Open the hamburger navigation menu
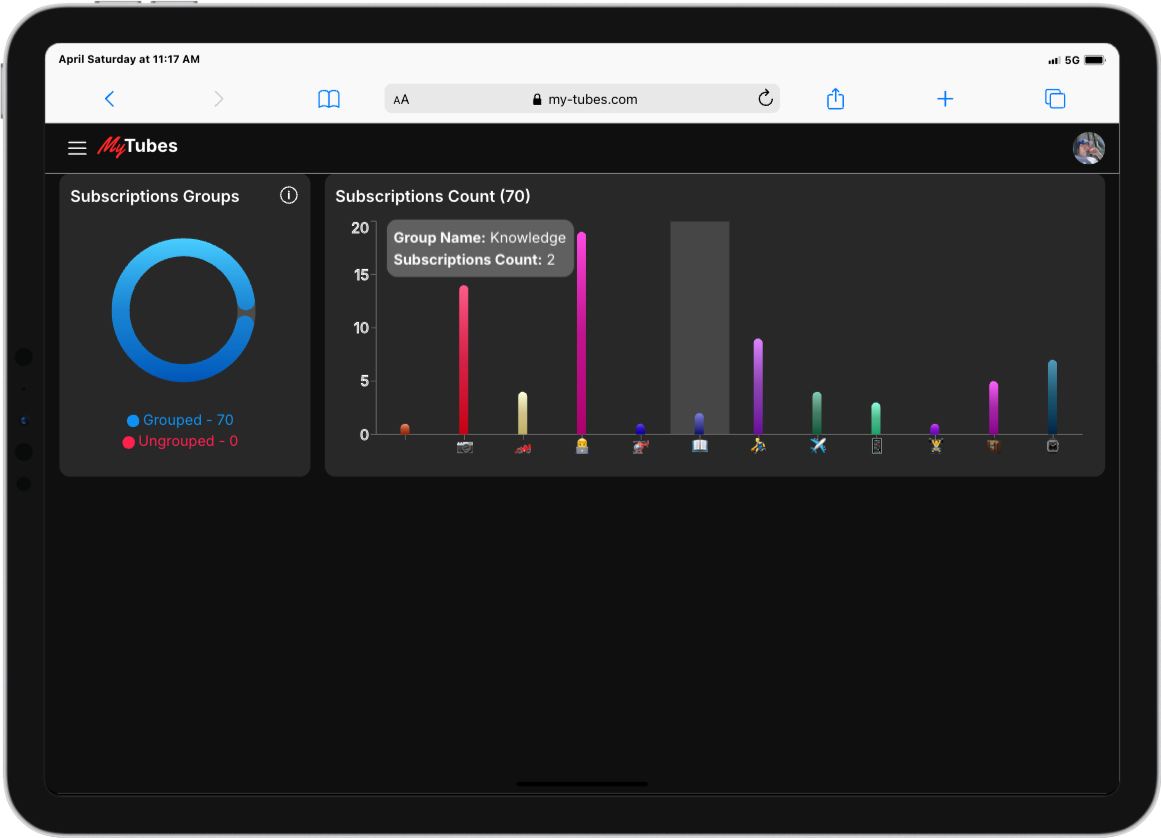This screenshot has height=838, width=1161. (77, 147)
